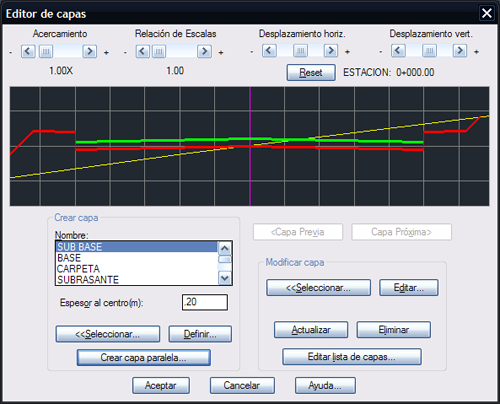Click Crear capa paralela button
The width and height of the screenshot is (500, 404).
[x=144, y=358]
